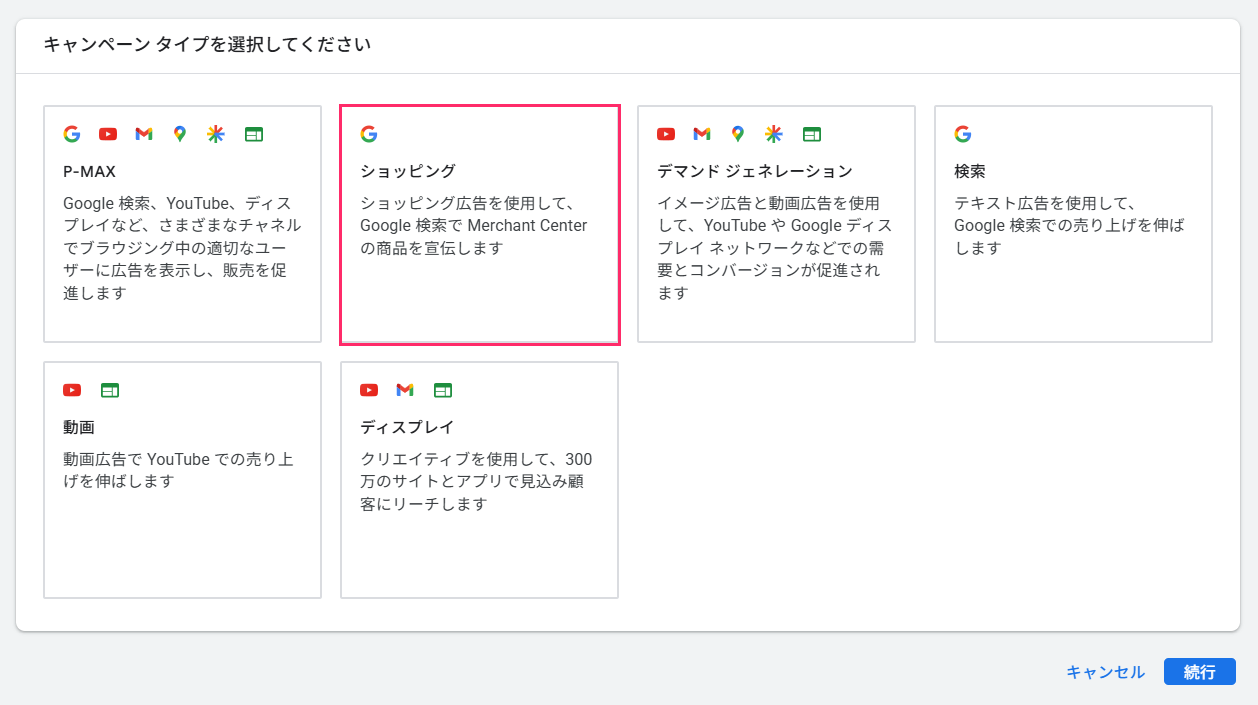The width and height of the screenshot is (1258, 705).
Task: Click the Display network icon in the P-MAX card
Action: tap(254, 134)
